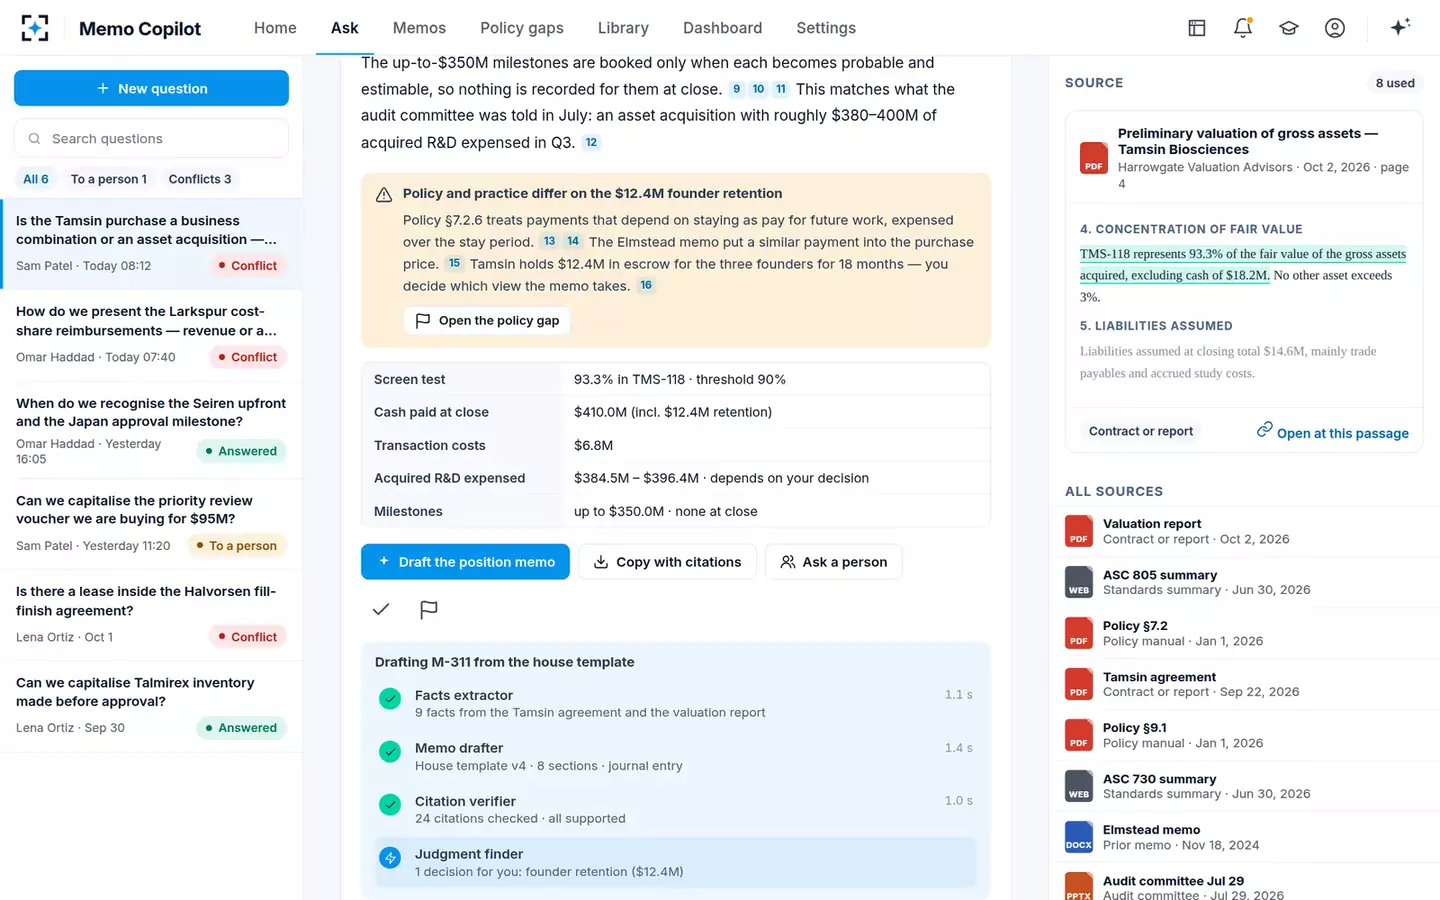The height and width of the screenshot is (900, 1440).
Task: Click Ask a person button
Action: [x=833, y=562]
